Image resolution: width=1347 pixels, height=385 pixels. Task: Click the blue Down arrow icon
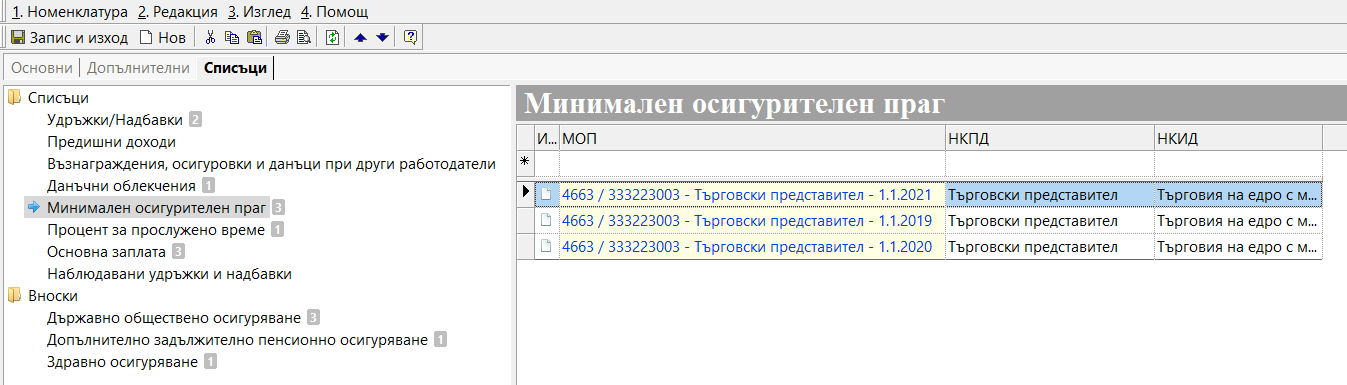[382, 38]
